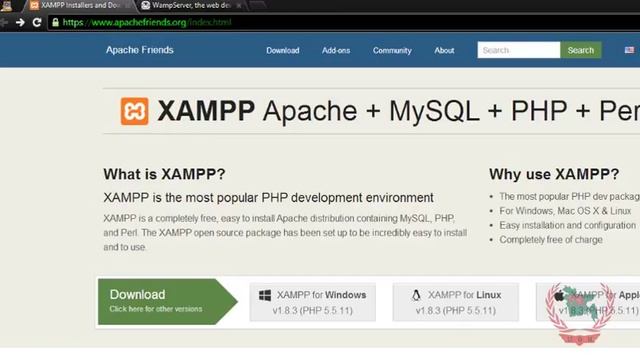640x360 pixels.
Task: Click the 'What is XAMPP?' heading
Action: tap(164, 174)
